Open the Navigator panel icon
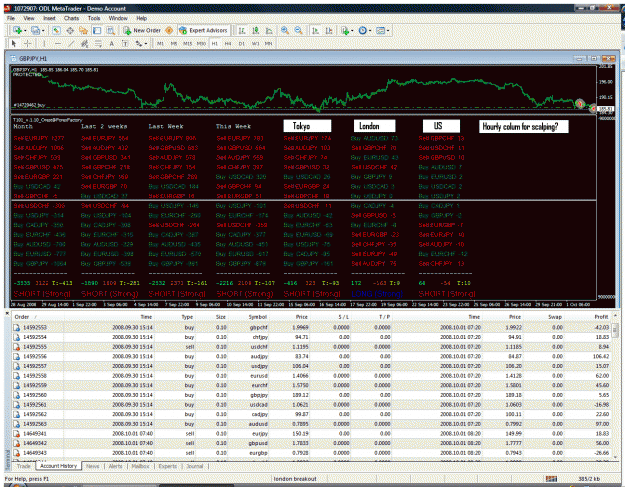The height and width of the screenshot is (487, 625). [x=83, y=30]
